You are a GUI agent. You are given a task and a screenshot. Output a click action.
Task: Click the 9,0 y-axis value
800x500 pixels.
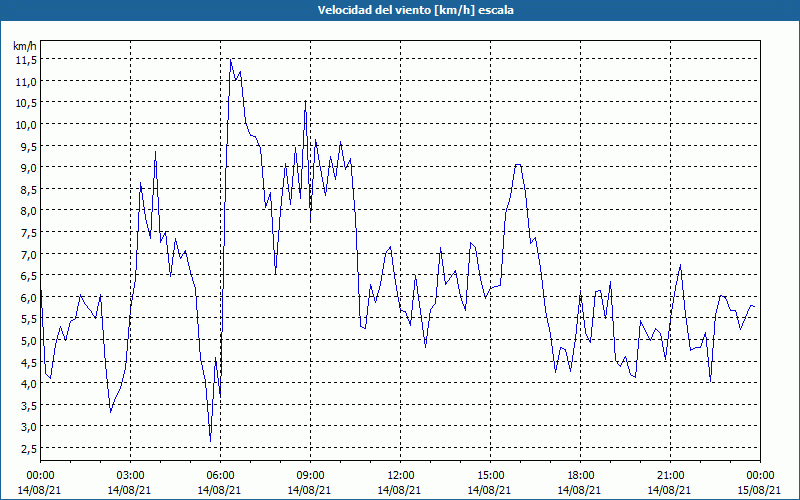point(29,167)
